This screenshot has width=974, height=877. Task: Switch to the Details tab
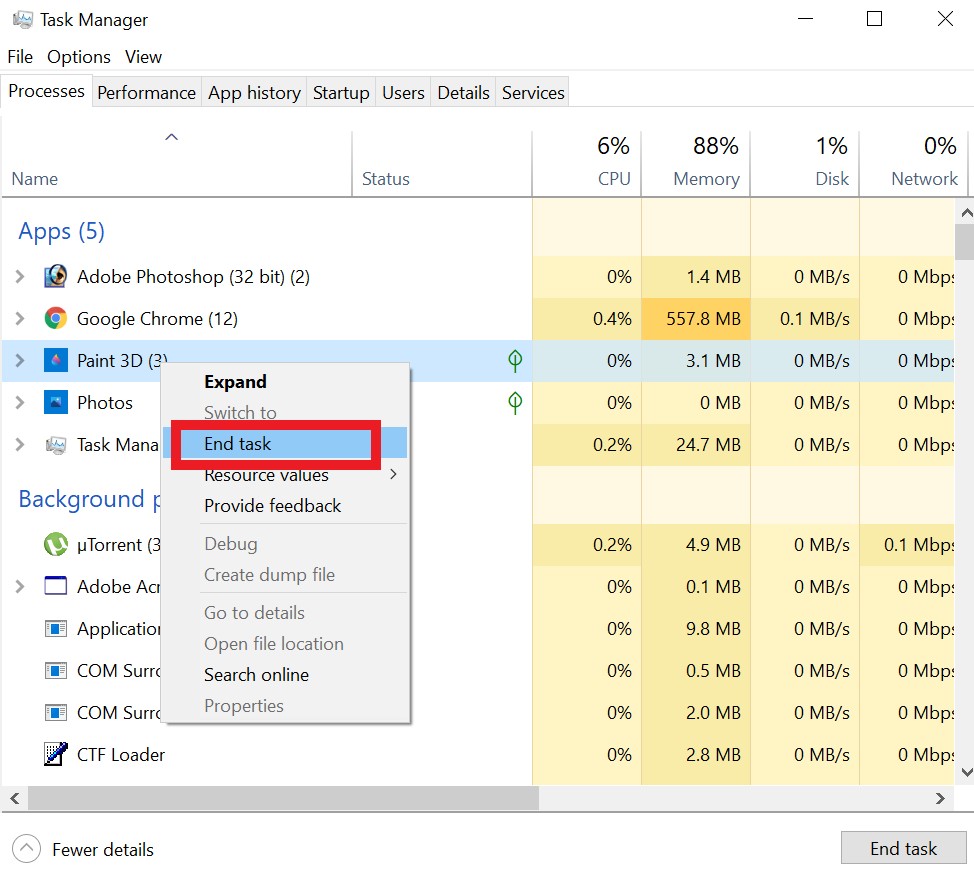point(463,93)
